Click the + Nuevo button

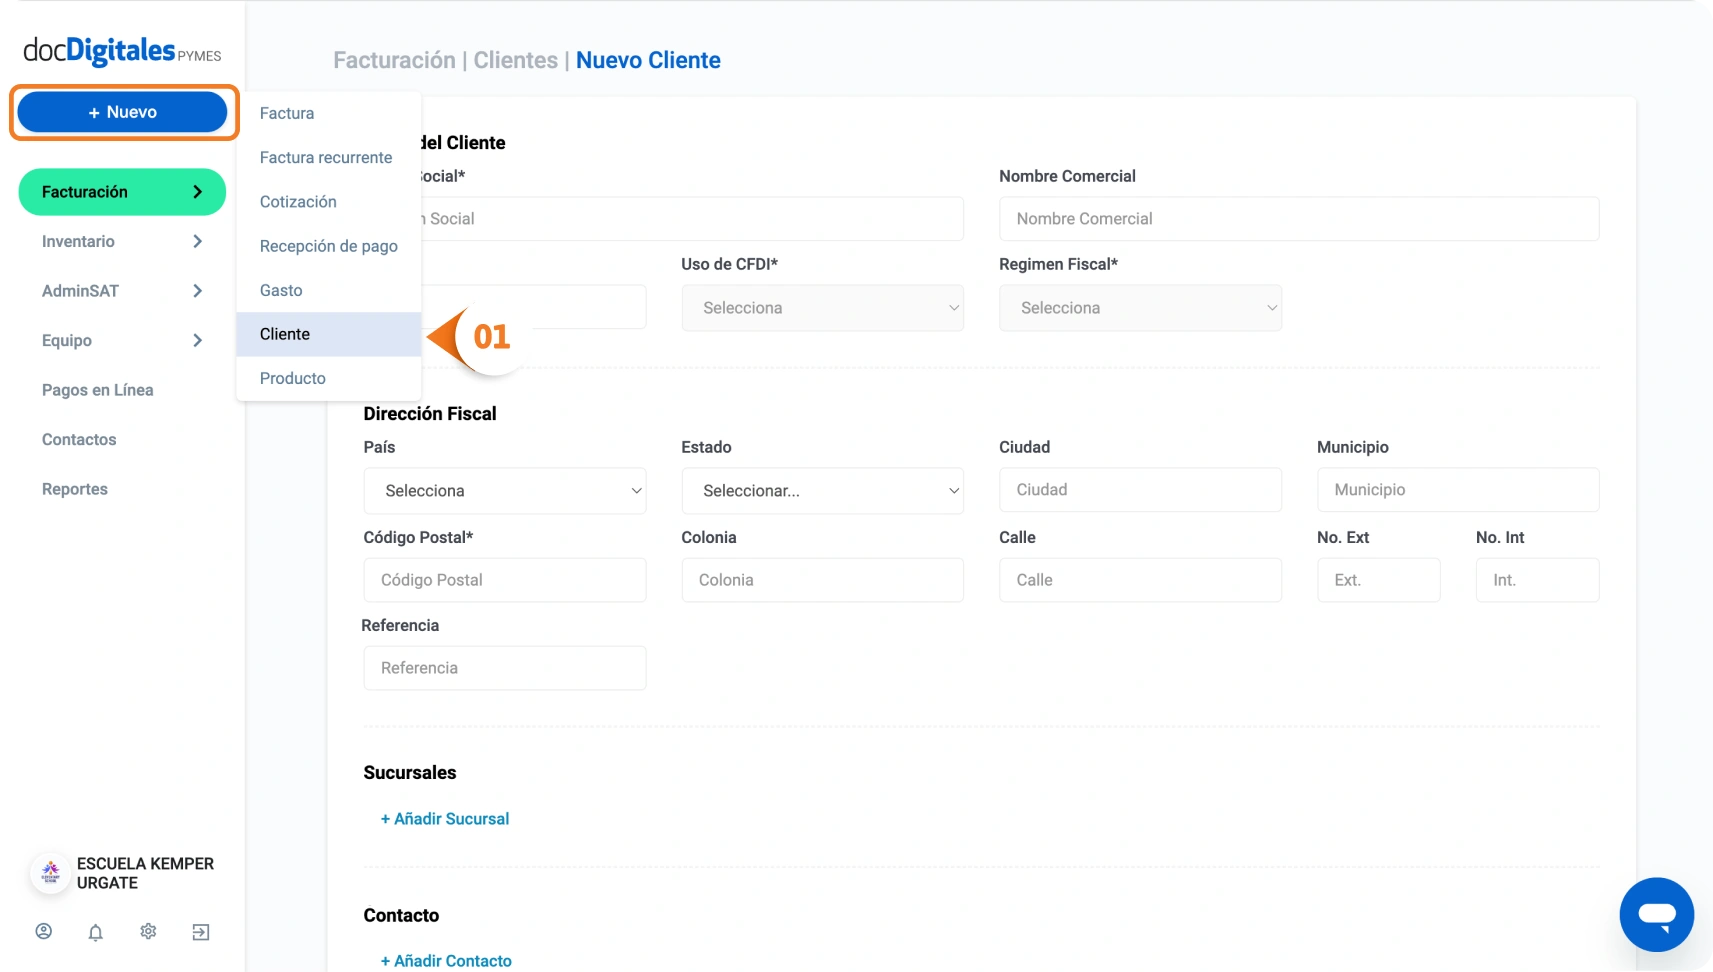[x=123, y=112]
